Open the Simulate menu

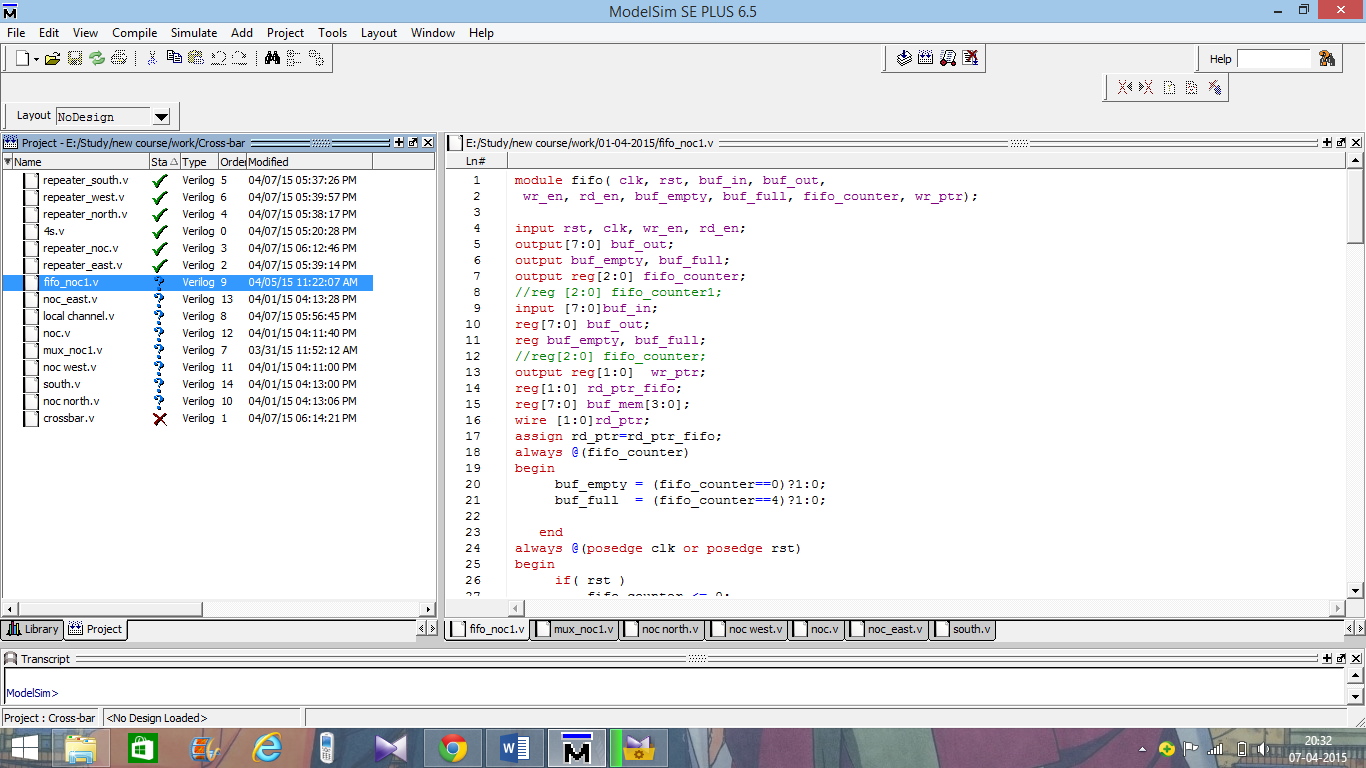tap(194, 33)
